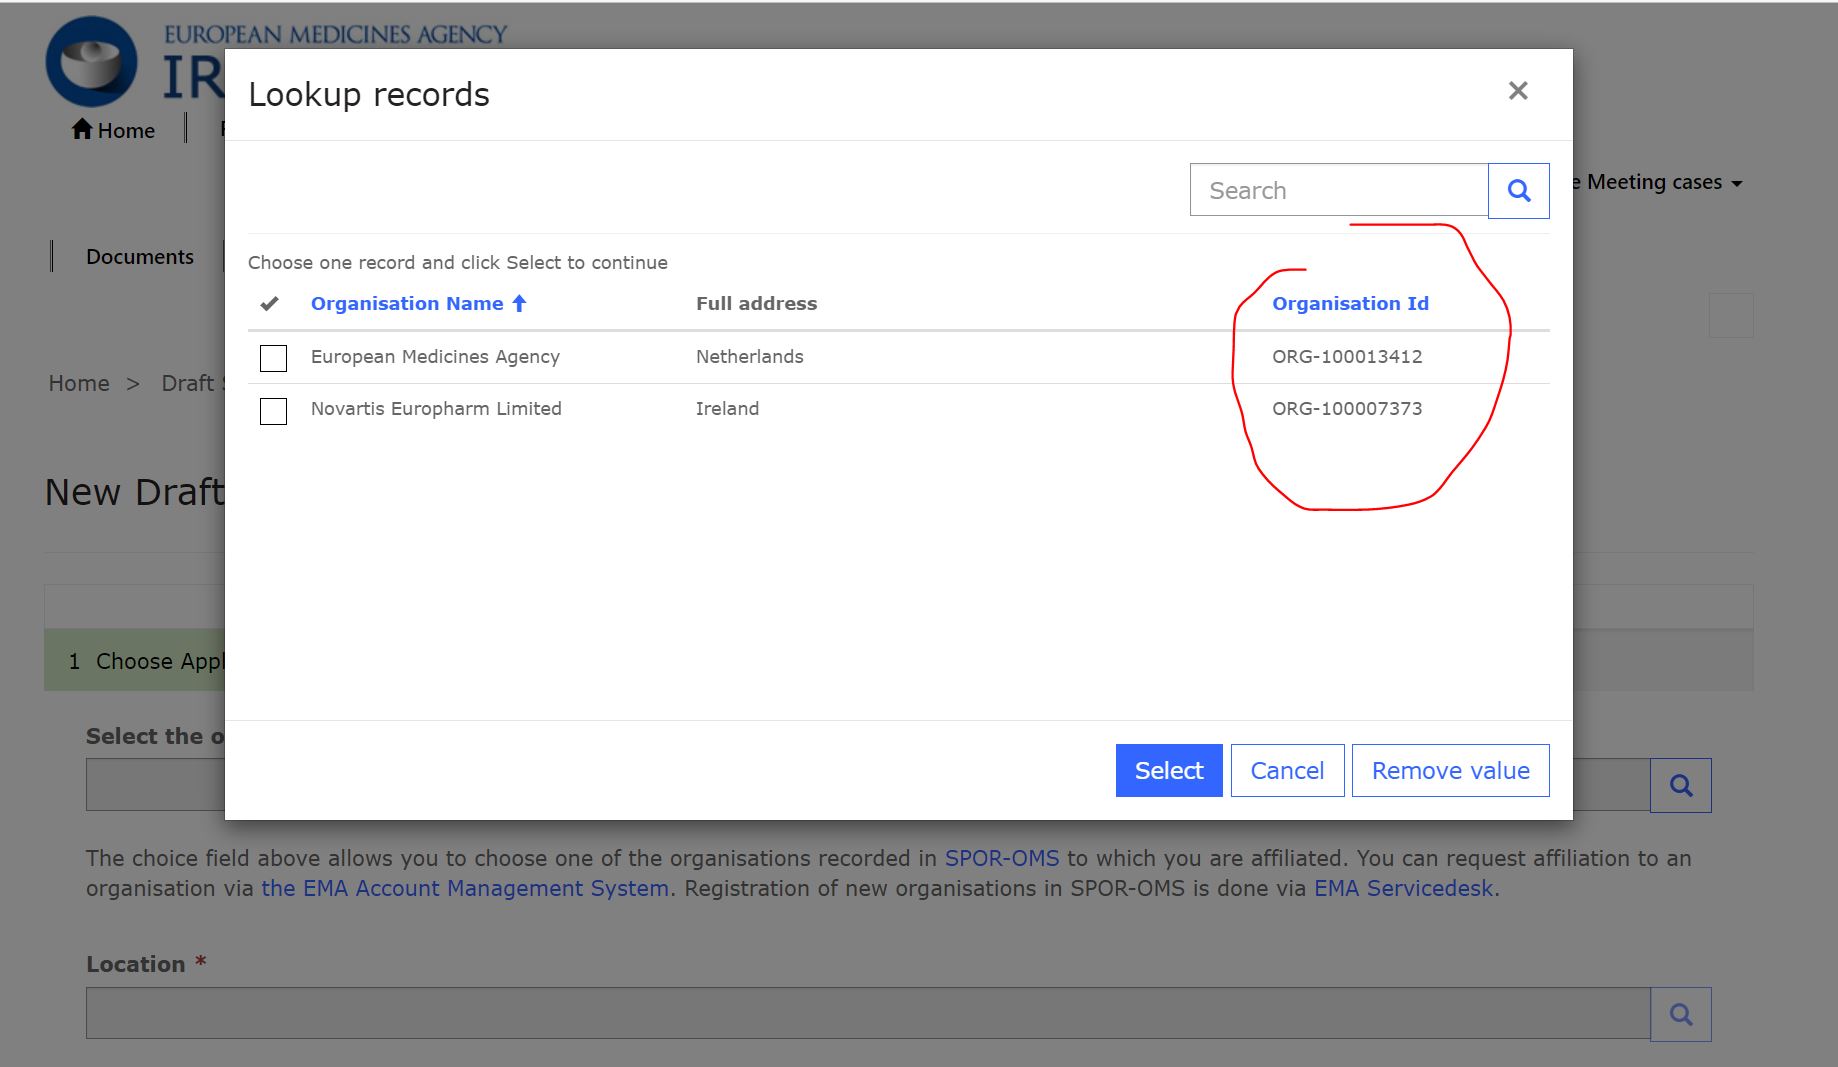Open the organisation lookup magnifier behind dialog
Image resolution: width=1838 pixels, height=1067 pixels.
tap(1680, 785)
